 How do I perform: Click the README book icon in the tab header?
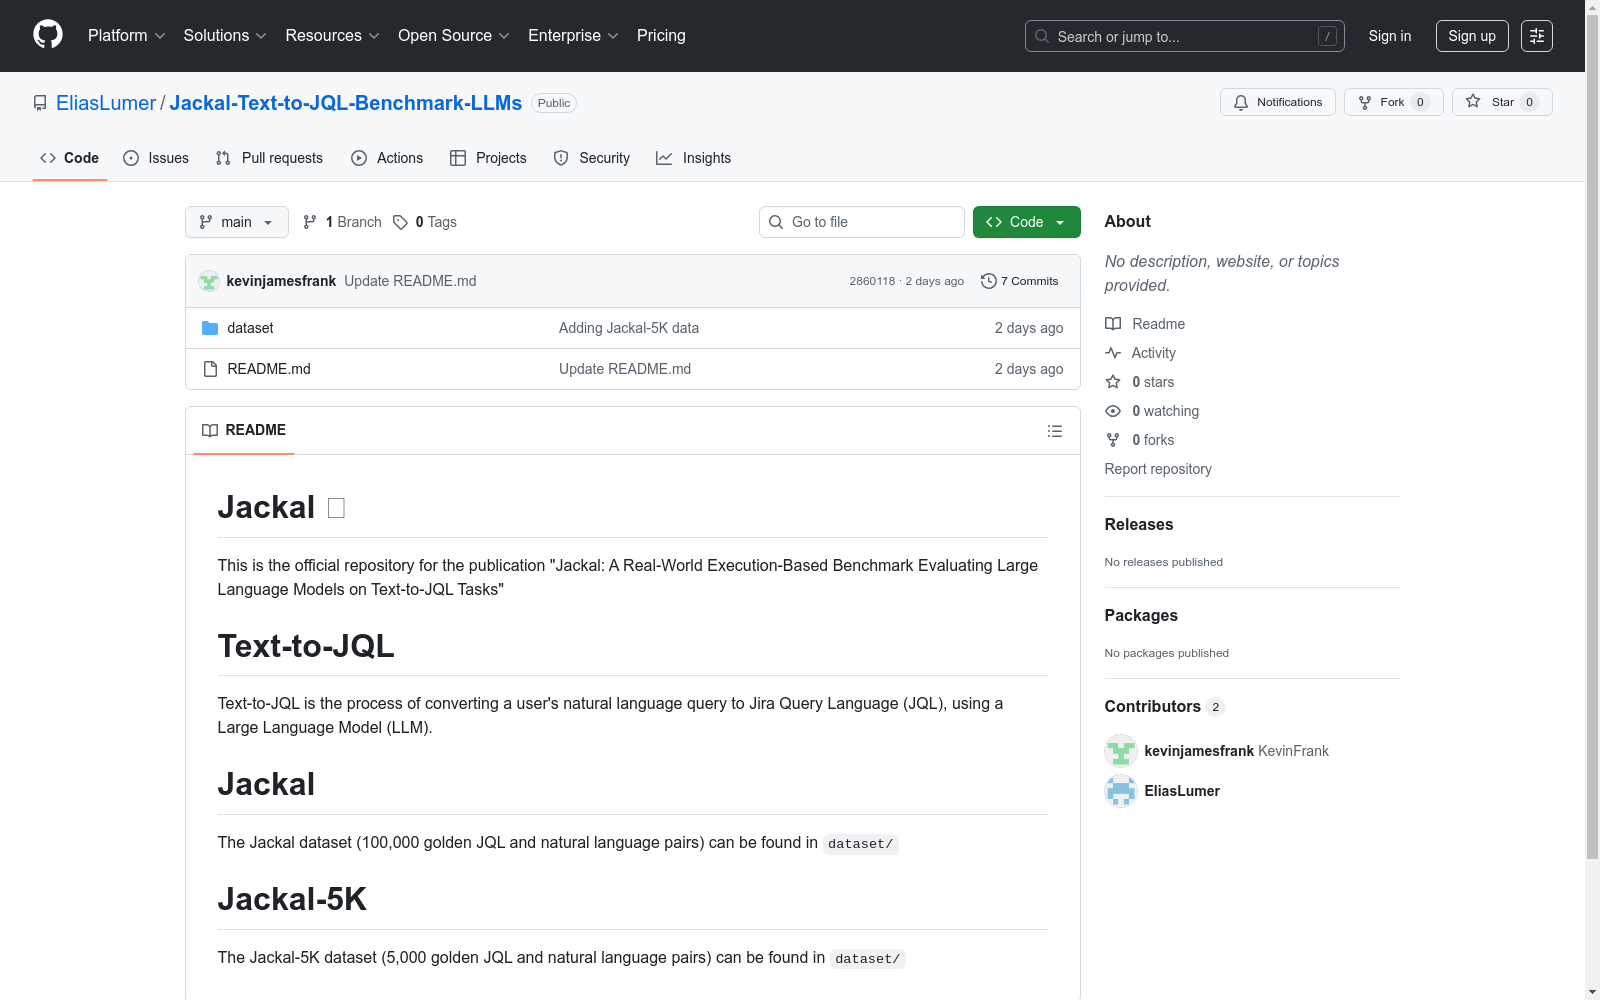click(x=210, y=430)
